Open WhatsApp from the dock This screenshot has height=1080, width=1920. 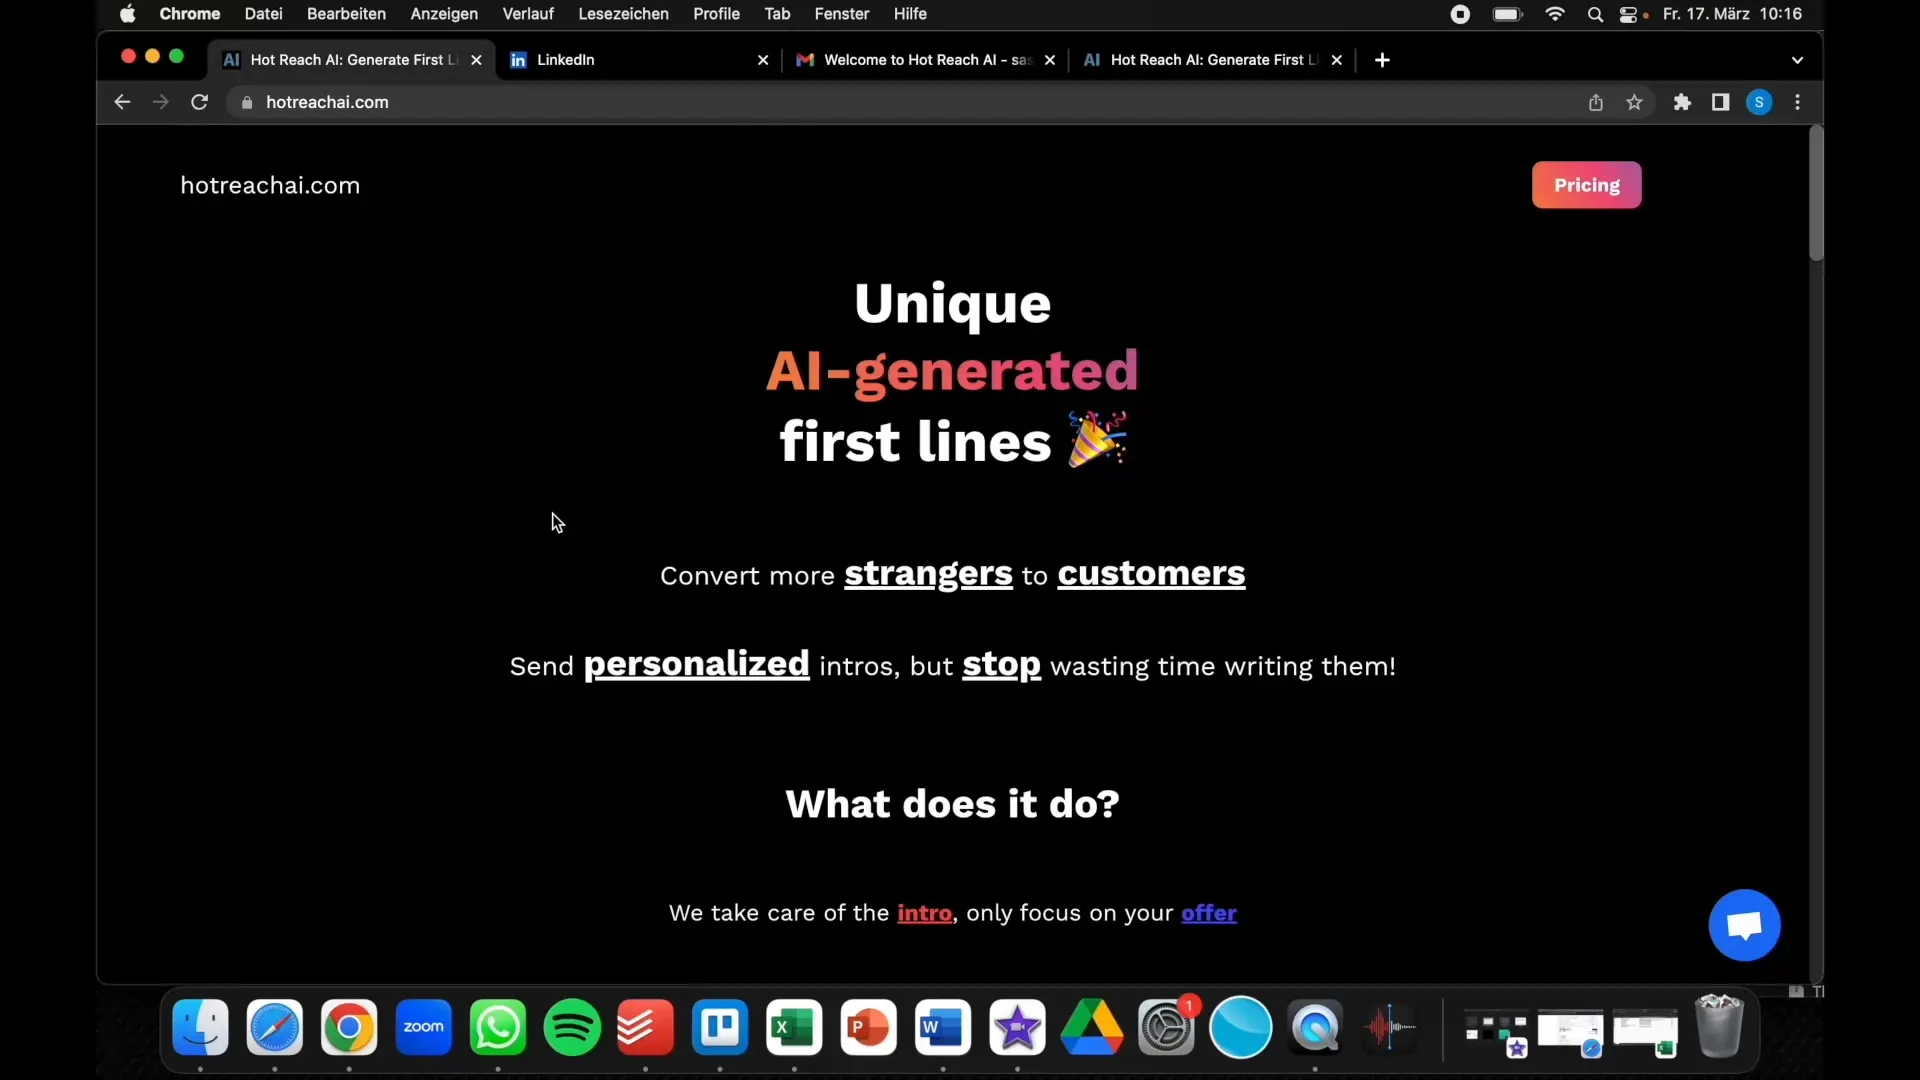(x=498, y=1027)
